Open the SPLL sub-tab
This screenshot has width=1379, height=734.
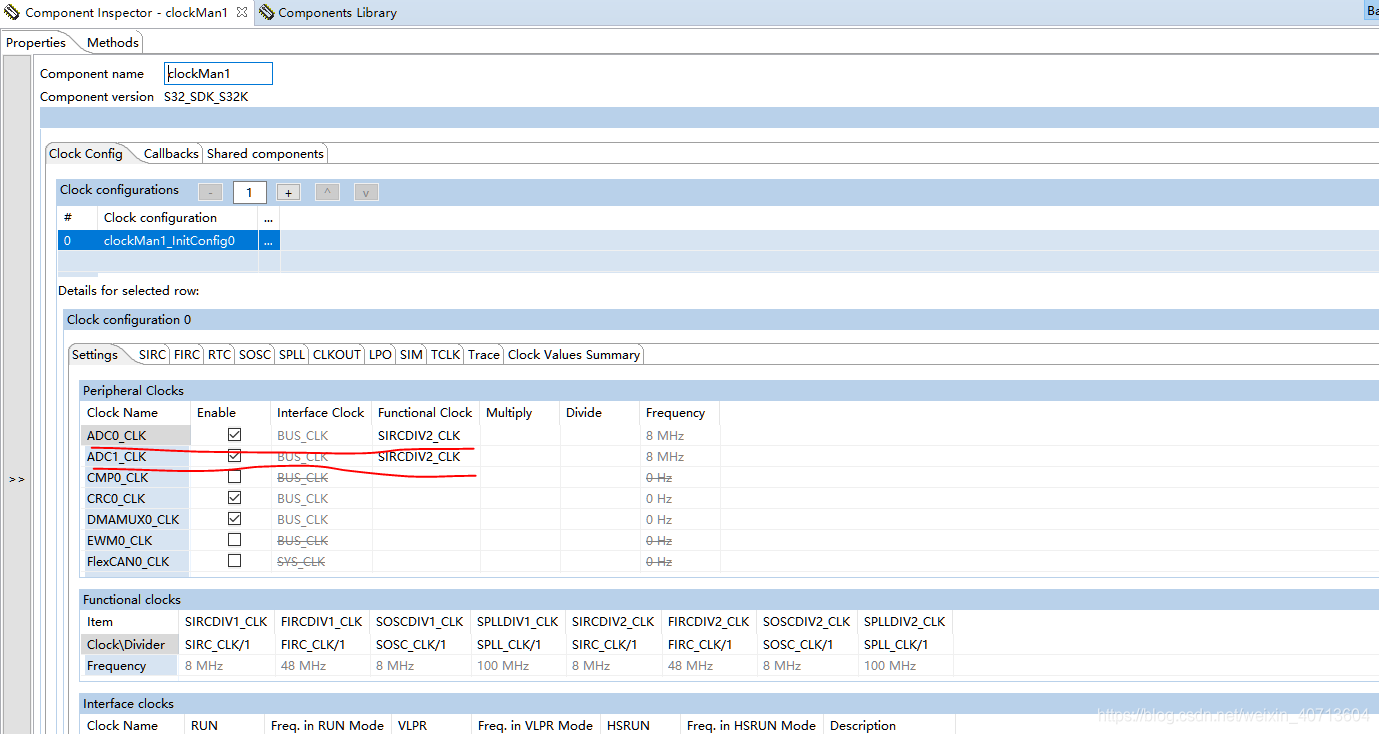tap(292, 354)
